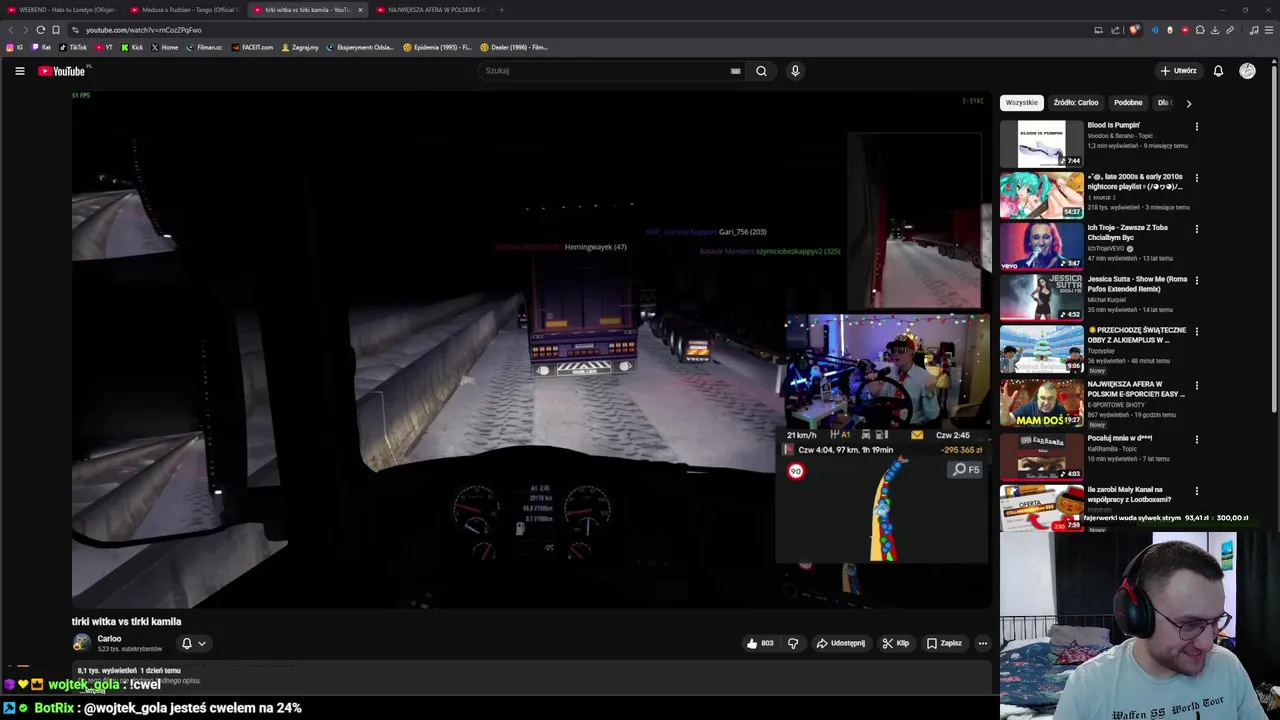Go to the YouTube home logo

(62, 71)
